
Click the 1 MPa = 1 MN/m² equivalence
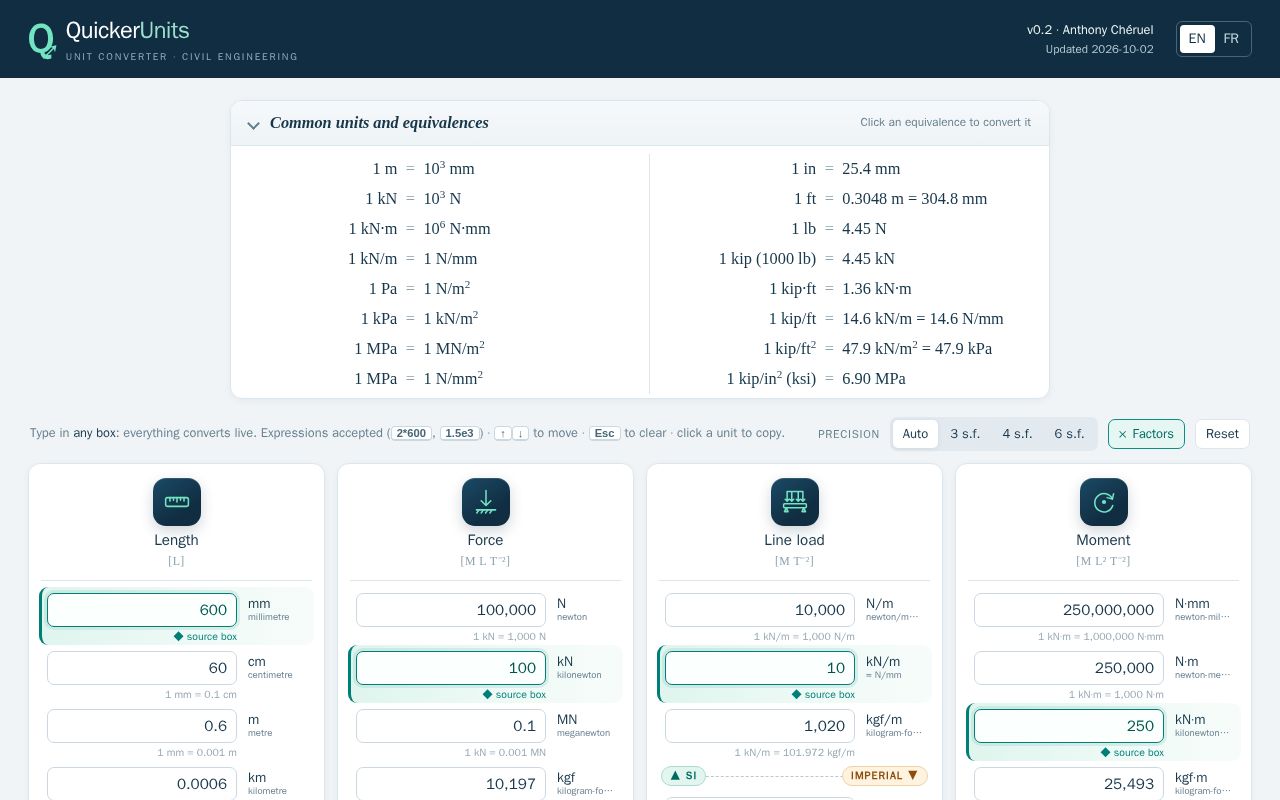click(420, 349)
